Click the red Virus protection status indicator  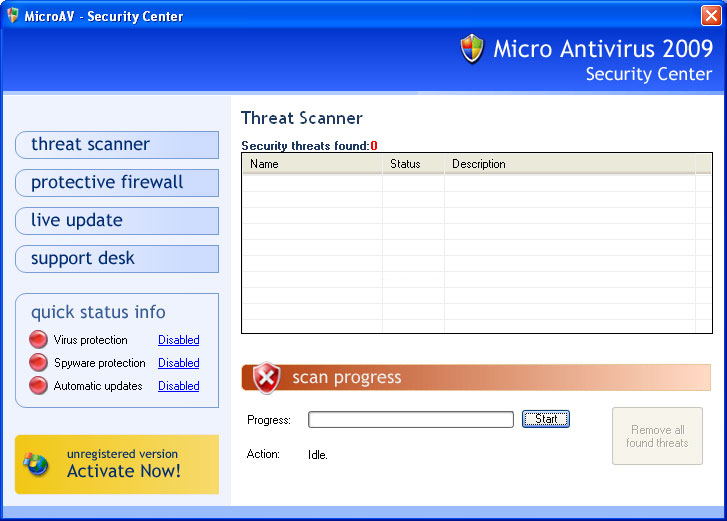click(x=38, y=339)
